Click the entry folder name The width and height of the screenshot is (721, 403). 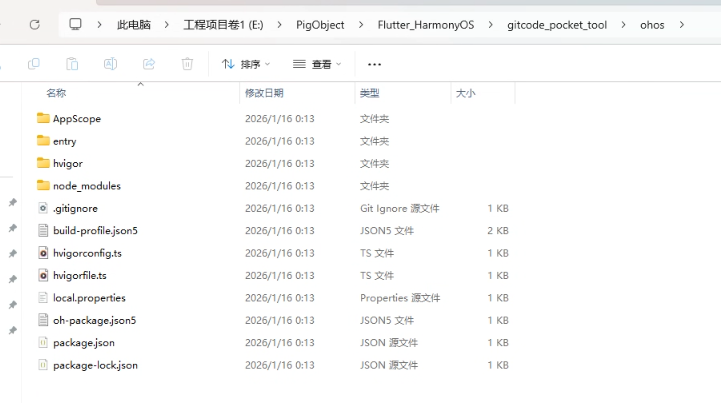point(64,141)
